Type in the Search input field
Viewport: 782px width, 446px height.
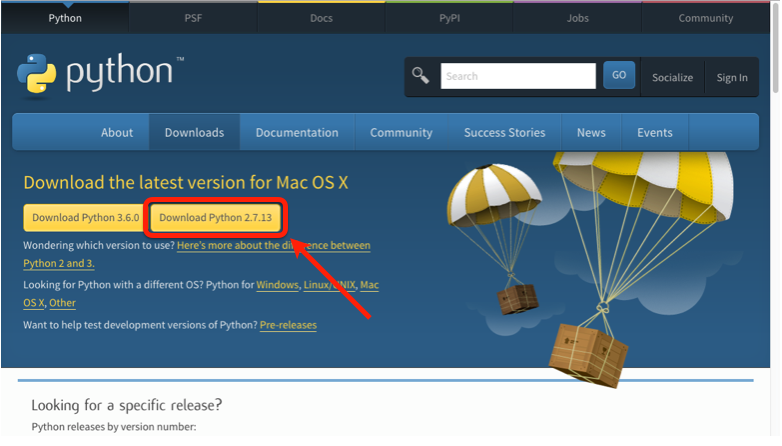(518, 76)
